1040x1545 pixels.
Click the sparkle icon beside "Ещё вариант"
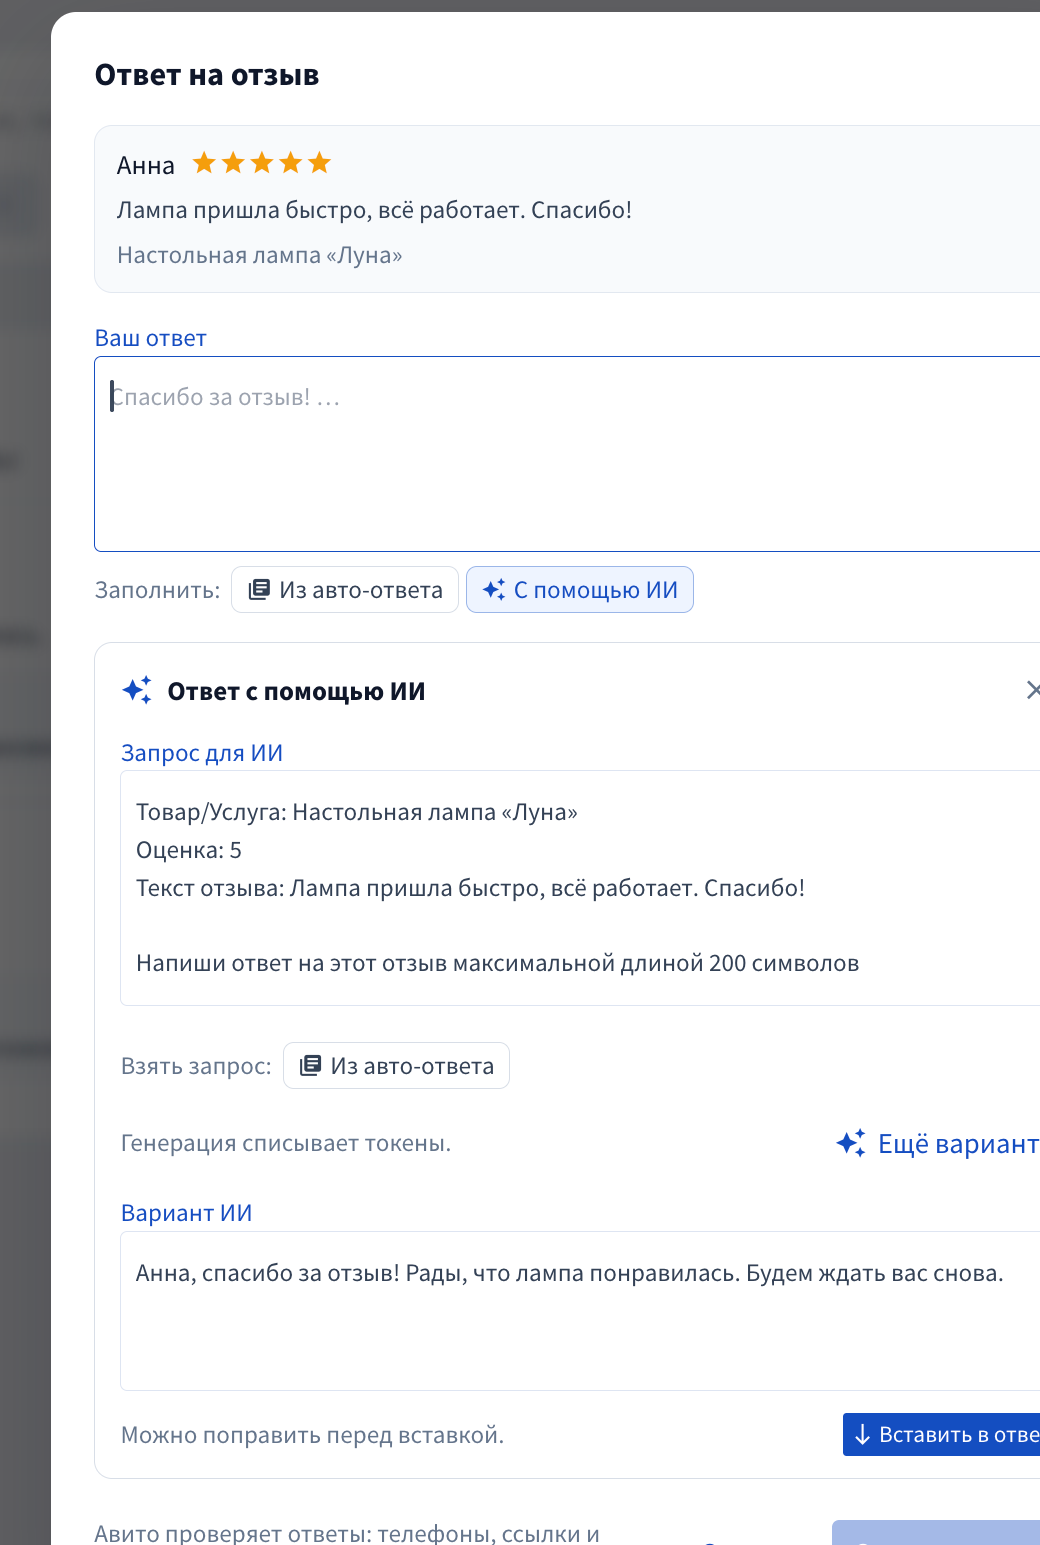click(x=851, y=1143)
